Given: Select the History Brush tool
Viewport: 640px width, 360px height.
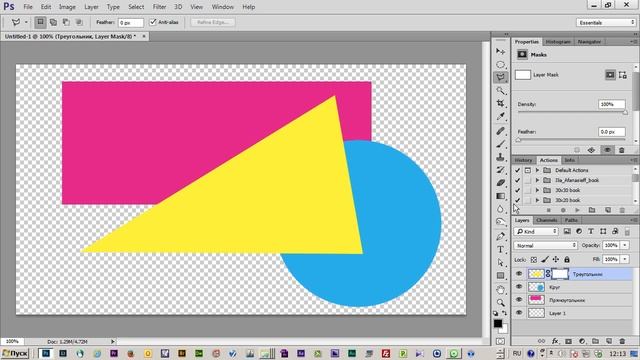Looking at the screenshot, I should pyautogui.click(x=500, y=170).
